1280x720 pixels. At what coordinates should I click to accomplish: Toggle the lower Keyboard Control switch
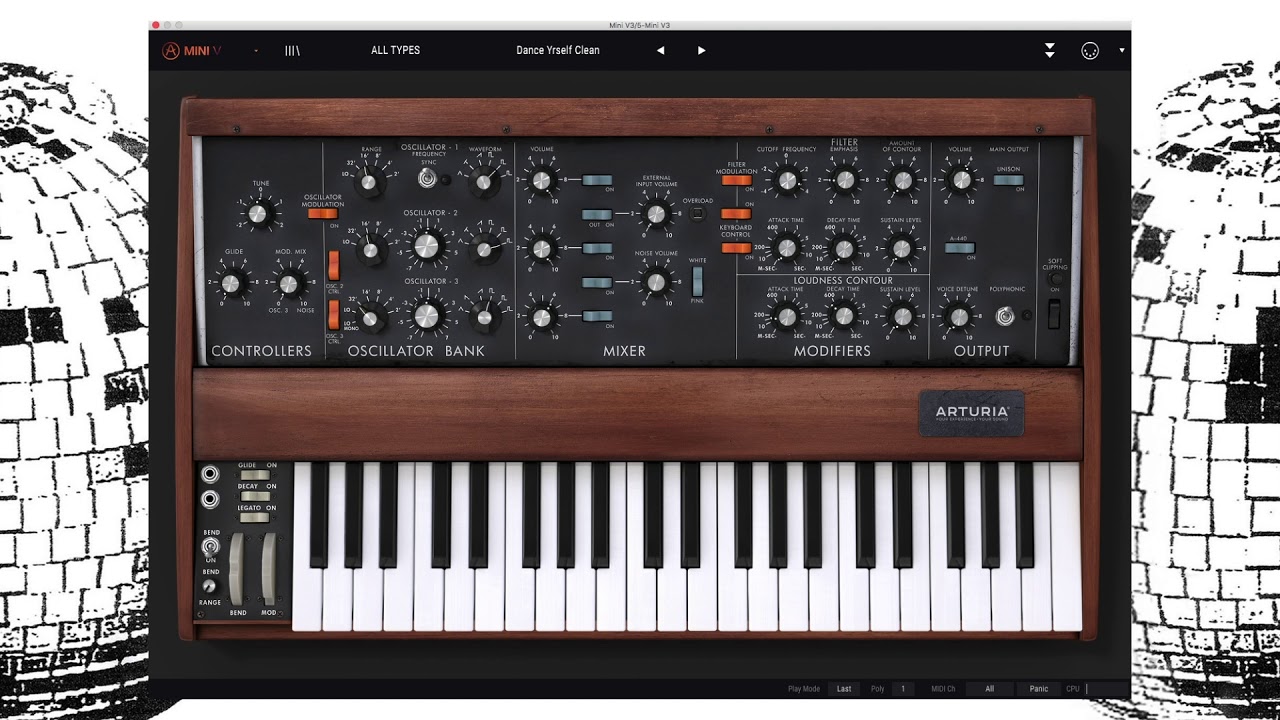[x=735, y=248]
